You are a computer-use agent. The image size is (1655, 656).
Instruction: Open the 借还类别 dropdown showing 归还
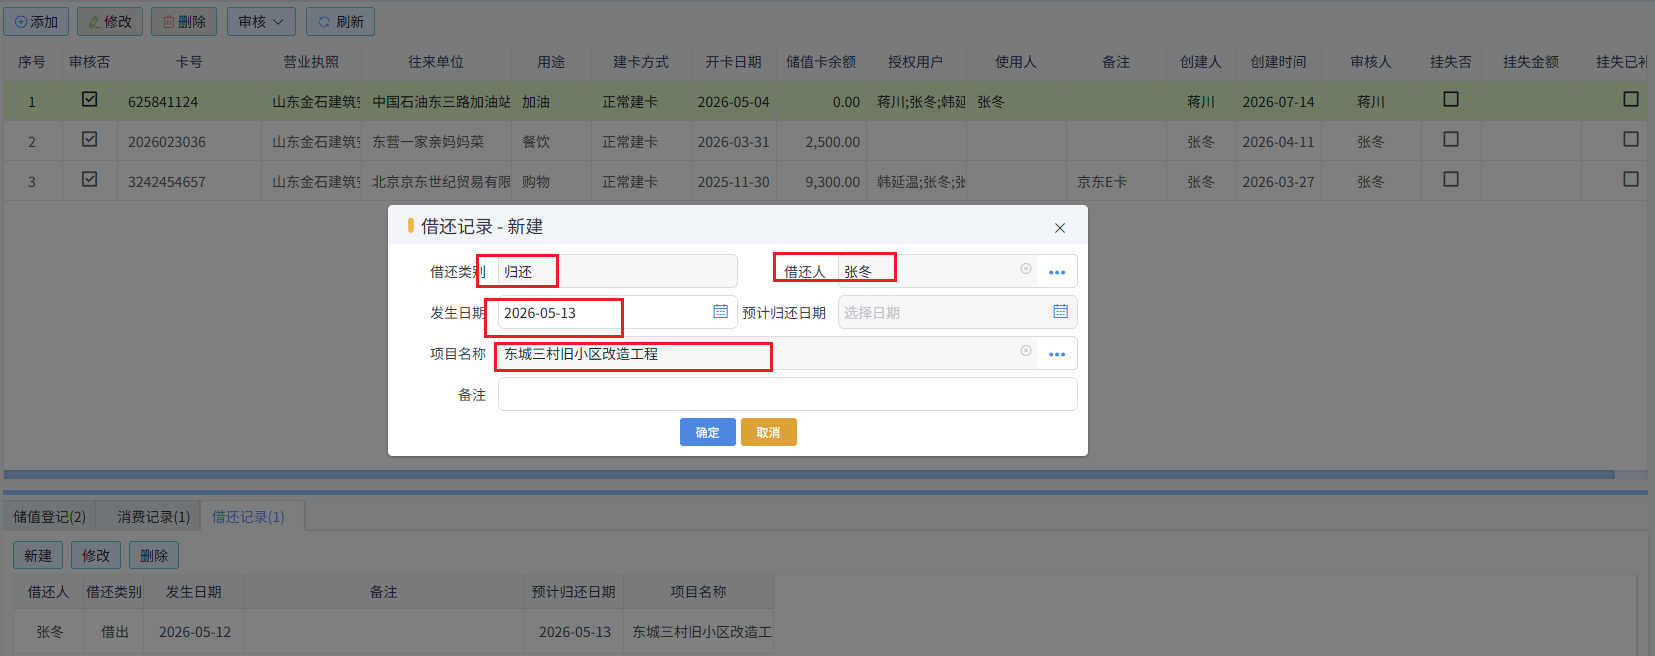(617, 271)
